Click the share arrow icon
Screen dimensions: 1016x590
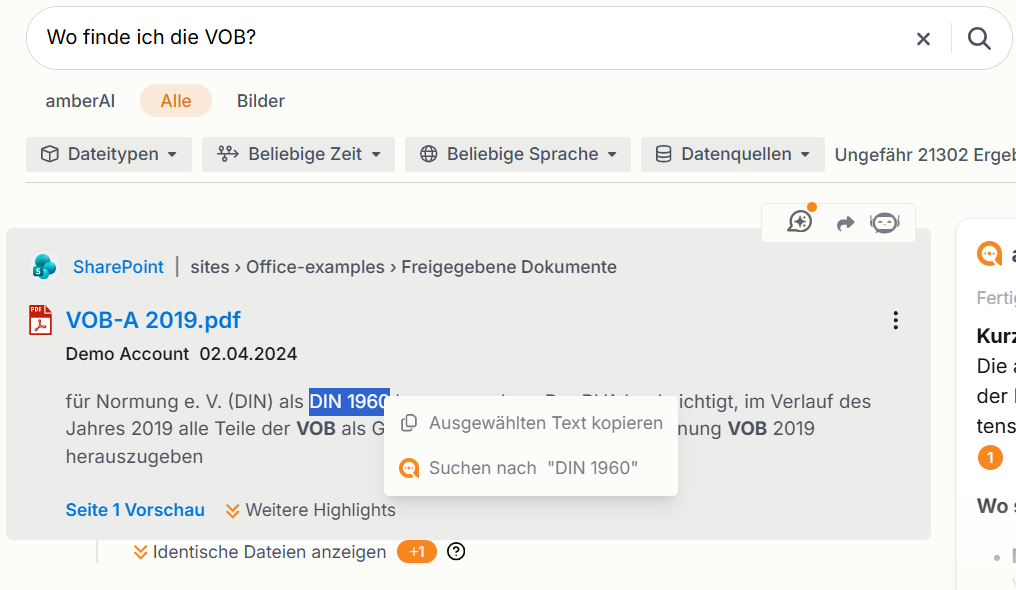(x=845, y=223)
